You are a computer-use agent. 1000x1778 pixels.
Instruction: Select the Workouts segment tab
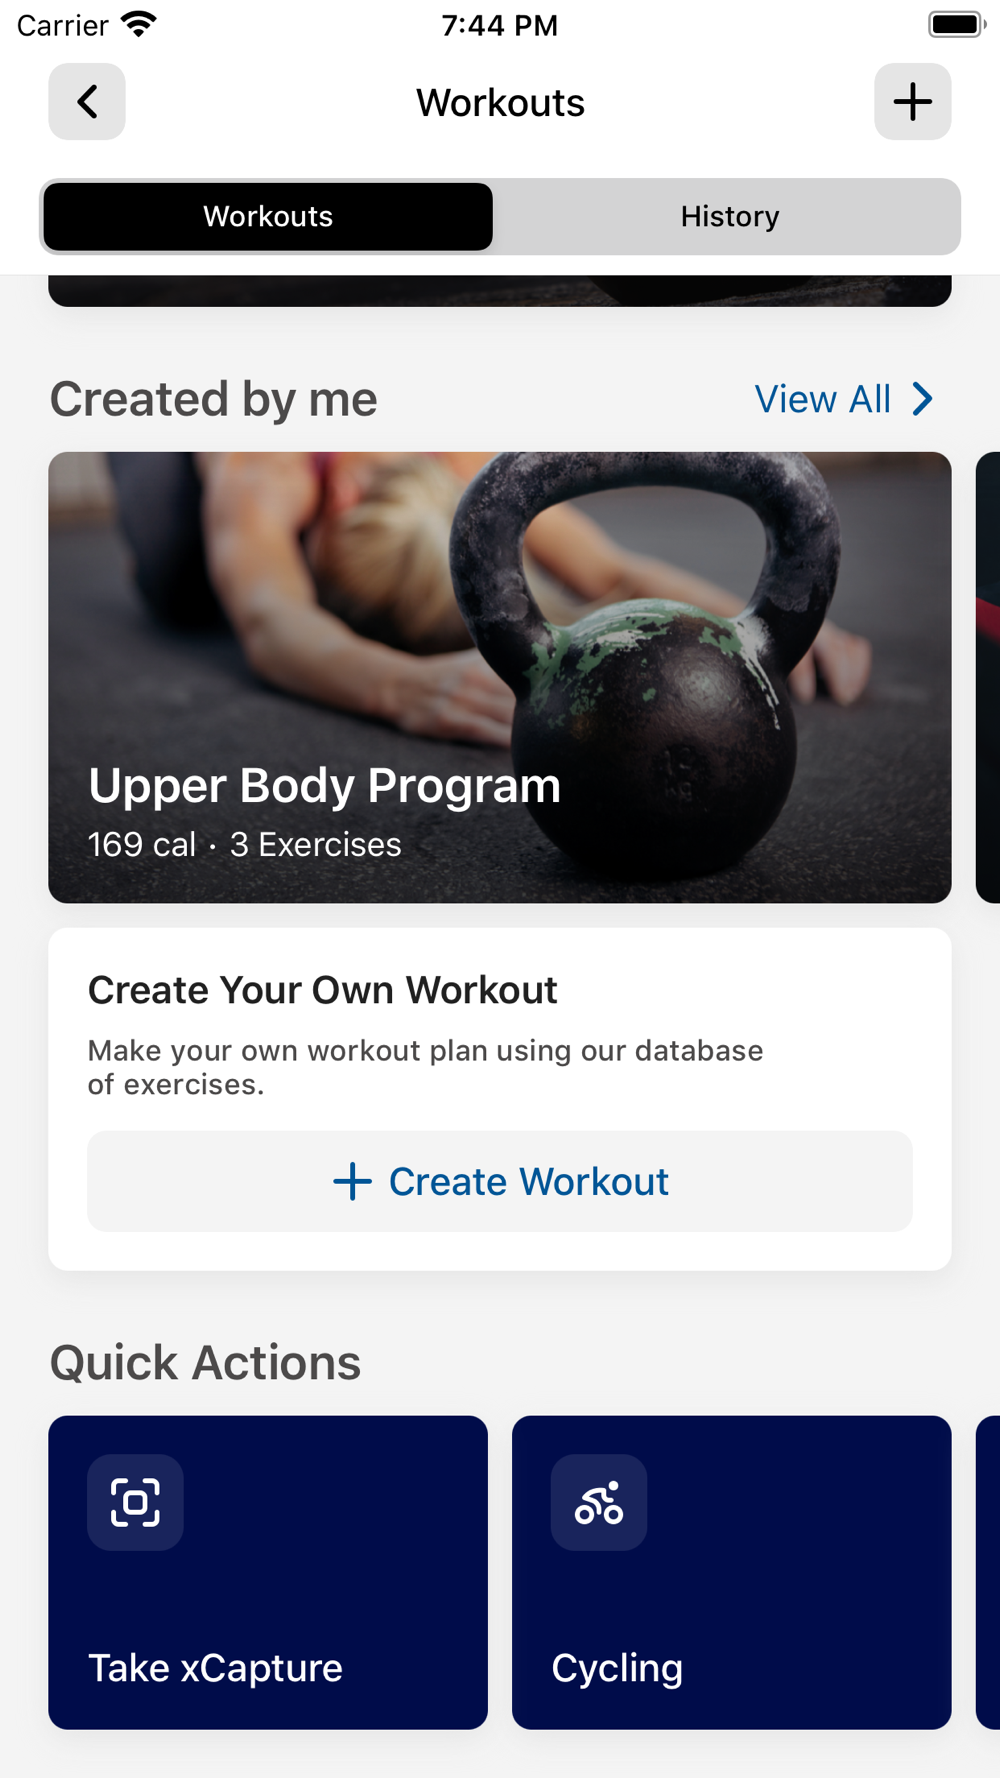tap(268, 216)
